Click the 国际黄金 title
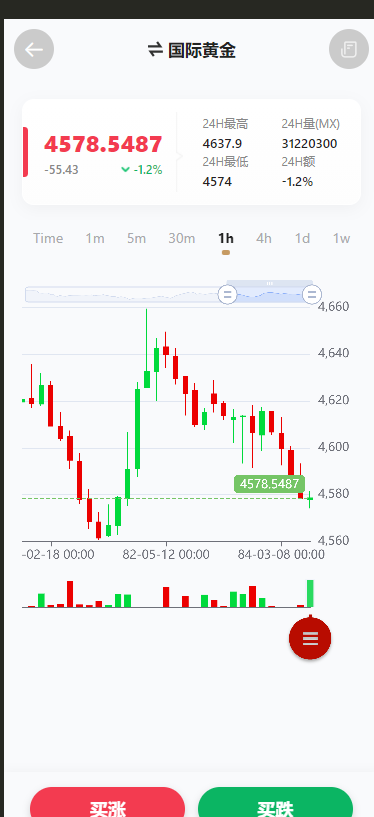This screenshot has width=374, height=817. tap(202, 50)
